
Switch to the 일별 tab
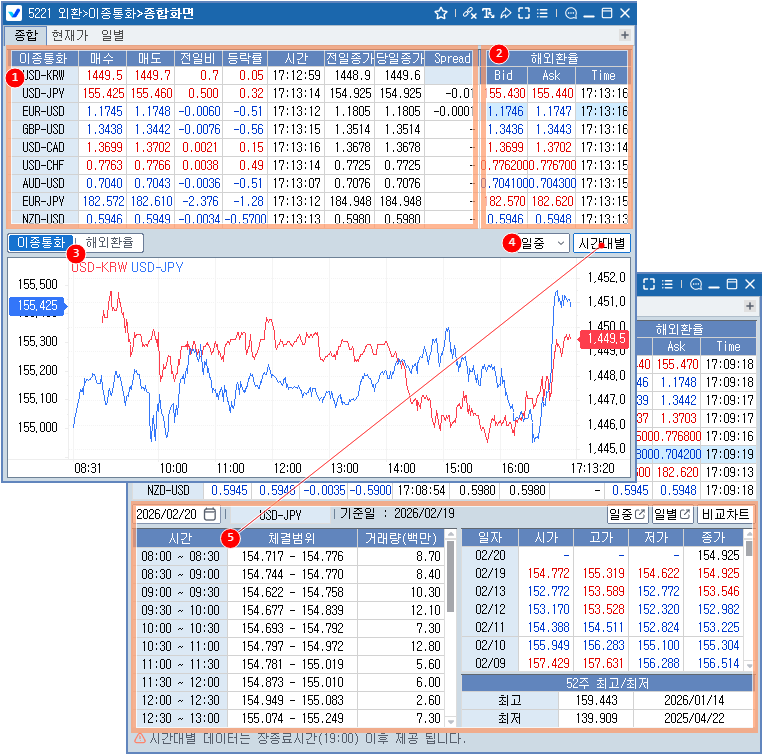pos(113,35)
